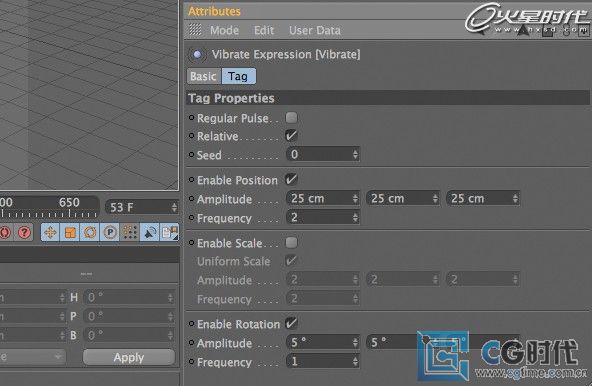
Task: Select the Tag tab
Action: (238, 76)
